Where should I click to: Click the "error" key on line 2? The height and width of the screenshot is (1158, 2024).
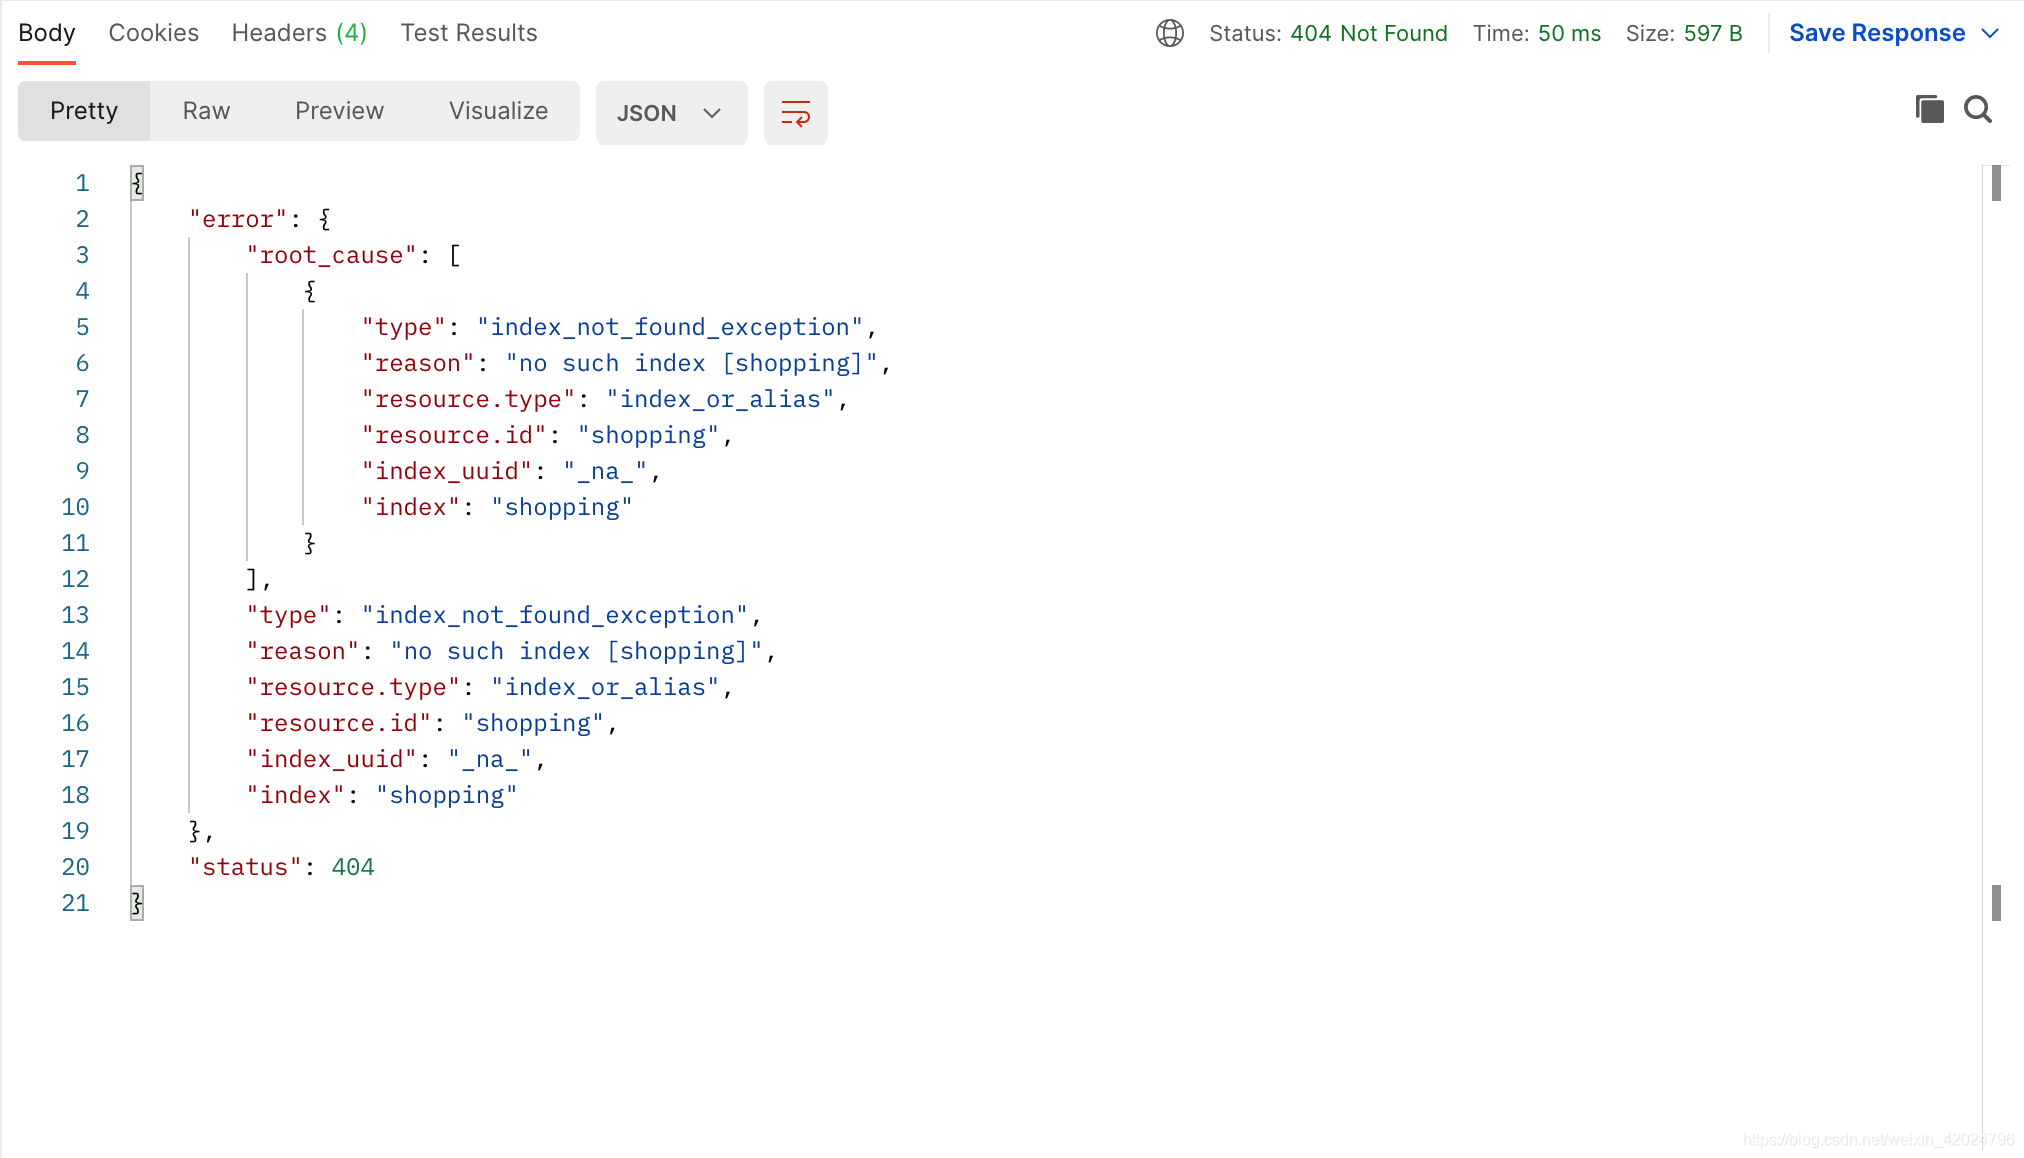pos(238,219)
